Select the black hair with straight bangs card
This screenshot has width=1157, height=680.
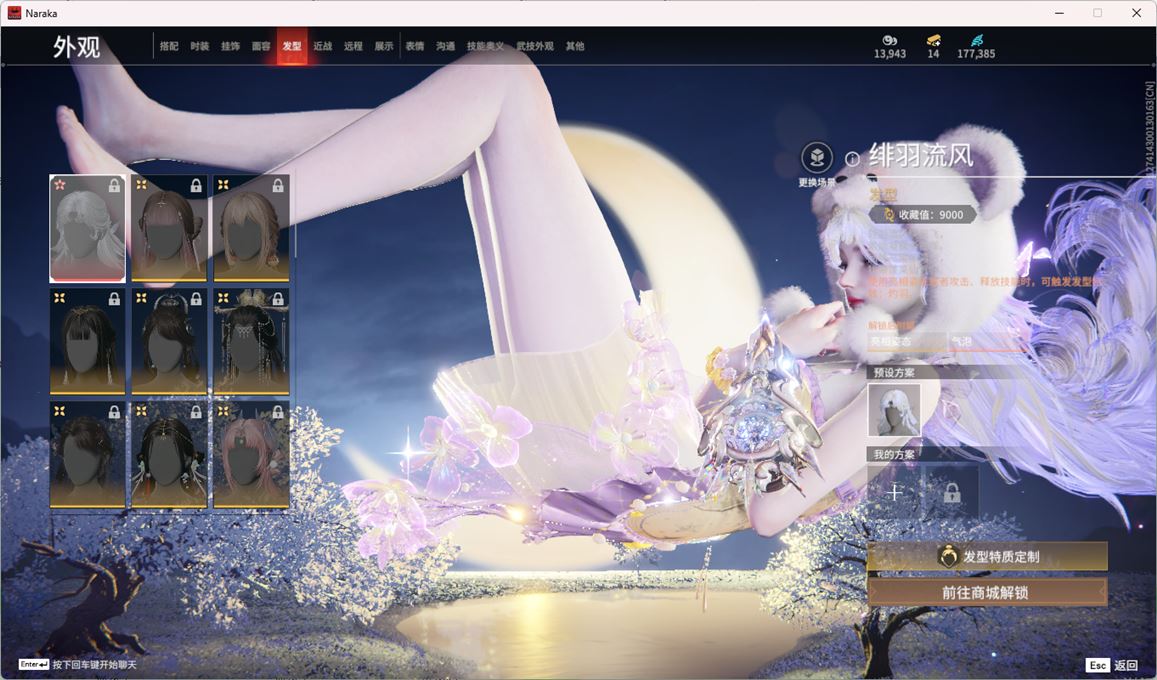(x=87, y=341)
